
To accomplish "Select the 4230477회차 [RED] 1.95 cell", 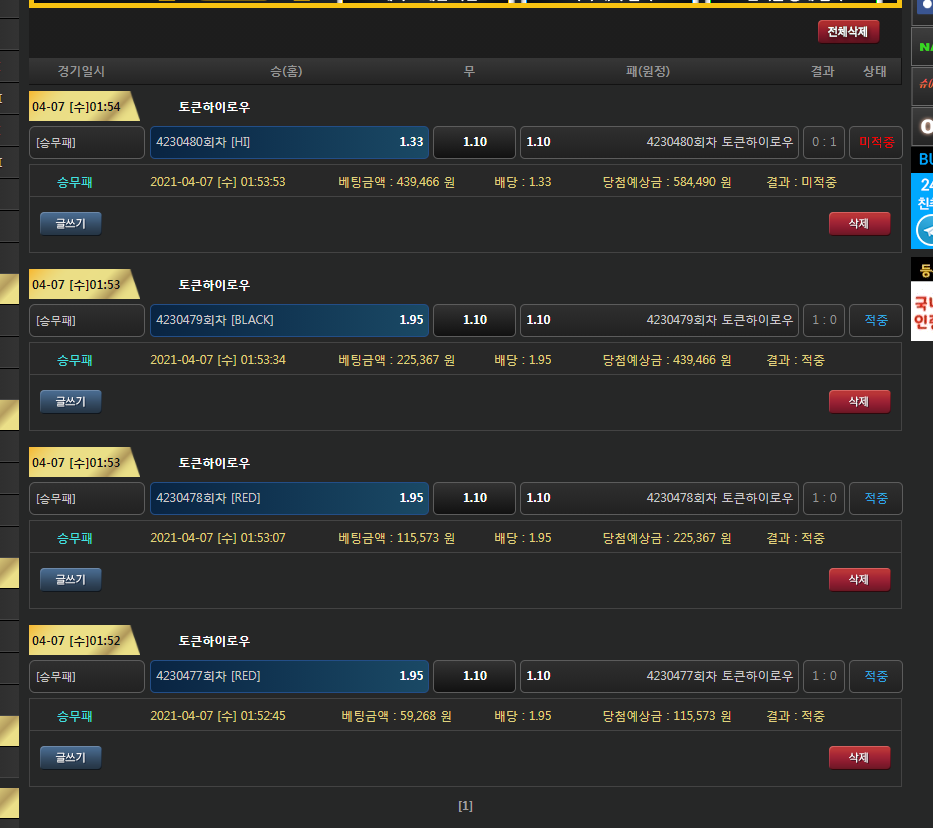I will 289,676.
